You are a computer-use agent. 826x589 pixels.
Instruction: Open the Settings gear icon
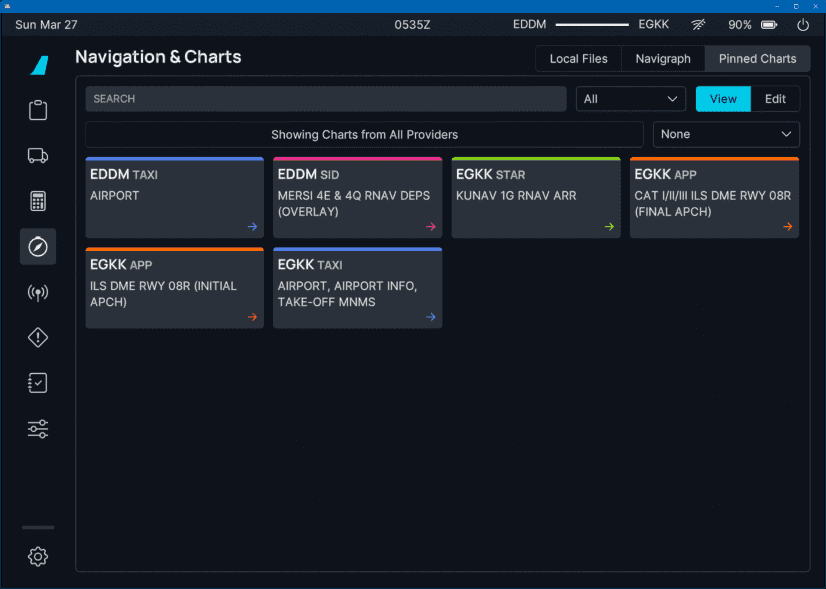38,557
